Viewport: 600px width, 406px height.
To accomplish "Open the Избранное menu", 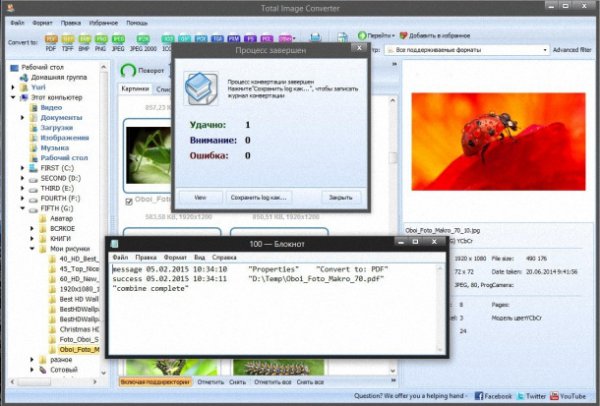I will tap(103, 23).
